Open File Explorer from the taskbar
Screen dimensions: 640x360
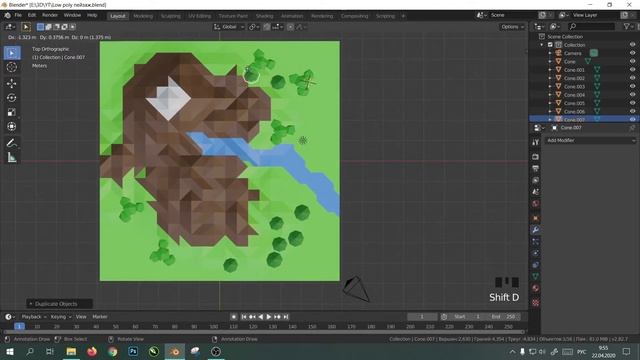[71, 351]
